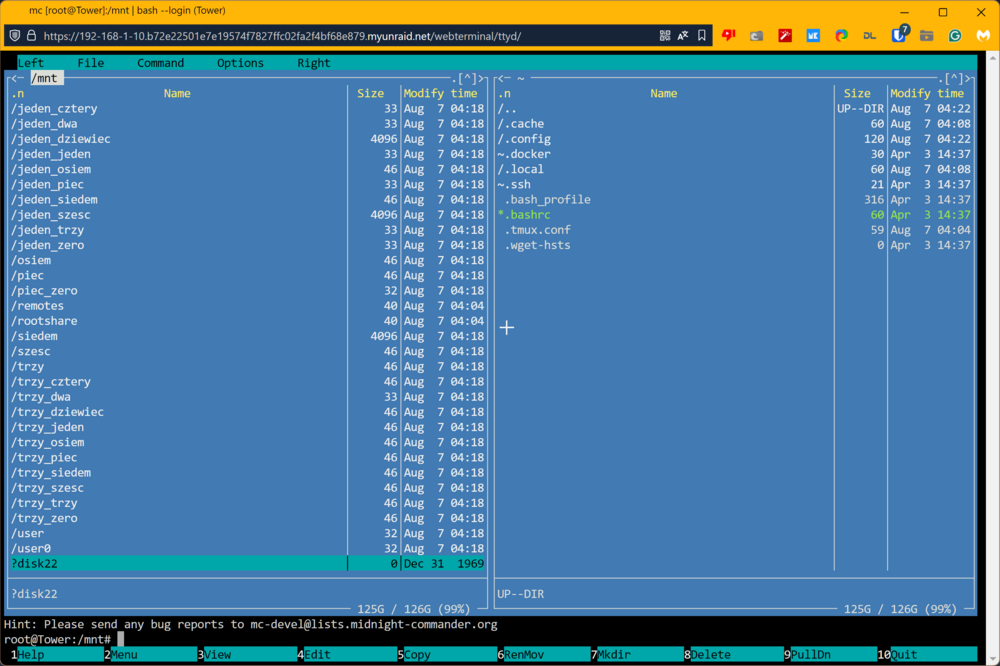Open the blue MK extension
The height and width of the screenshot is (666, 1000).
click(x=813, y=36)
